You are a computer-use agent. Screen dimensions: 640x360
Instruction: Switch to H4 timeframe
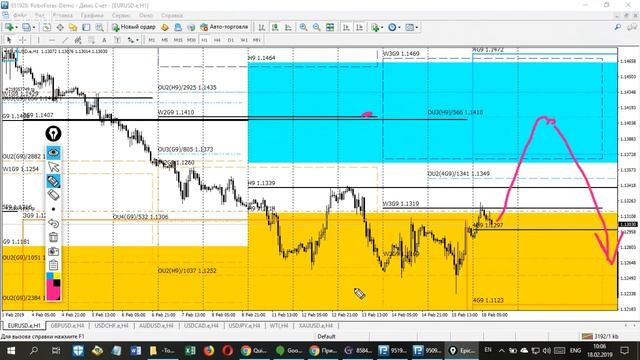(x=217, y=40)
